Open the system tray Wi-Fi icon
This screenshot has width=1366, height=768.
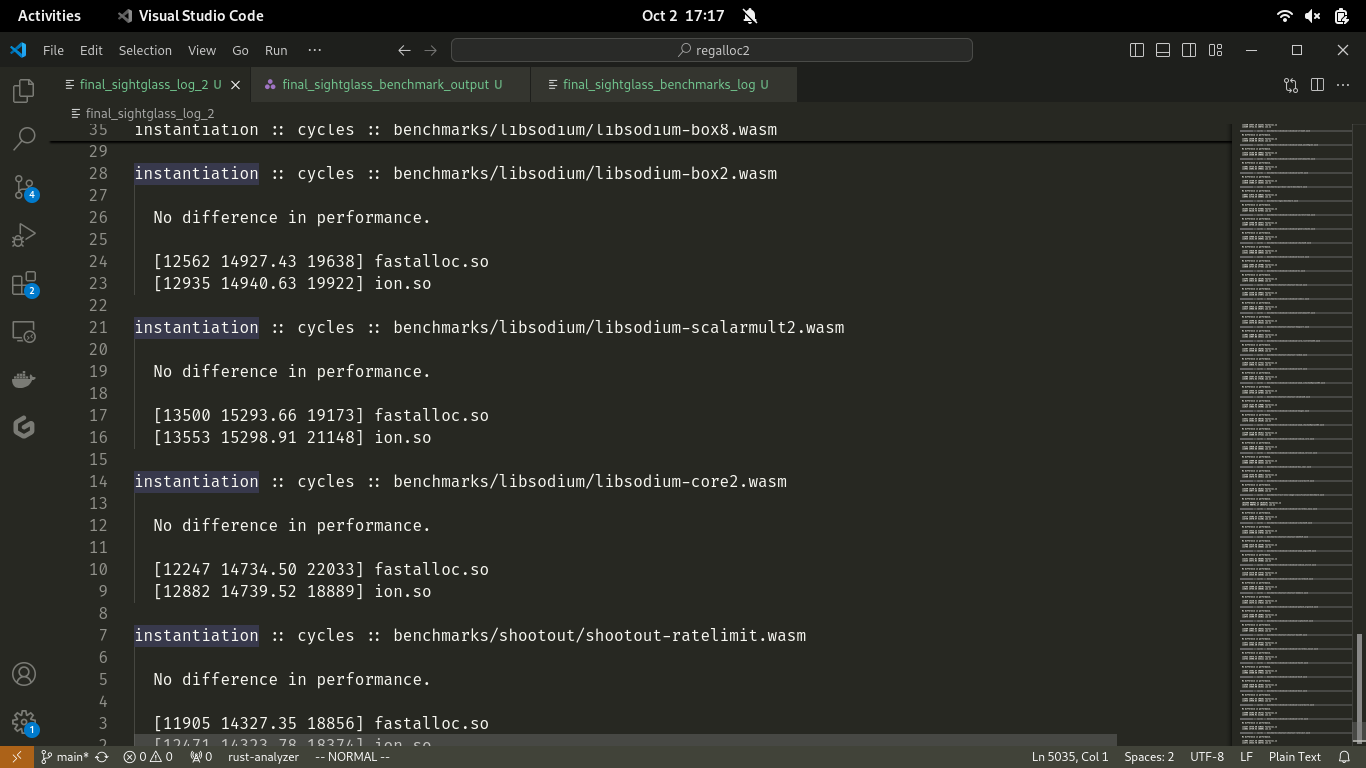(1285, 15)
